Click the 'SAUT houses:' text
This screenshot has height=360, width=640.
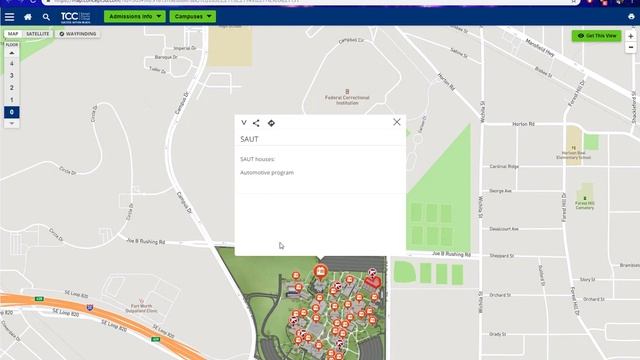coord(258,159)
